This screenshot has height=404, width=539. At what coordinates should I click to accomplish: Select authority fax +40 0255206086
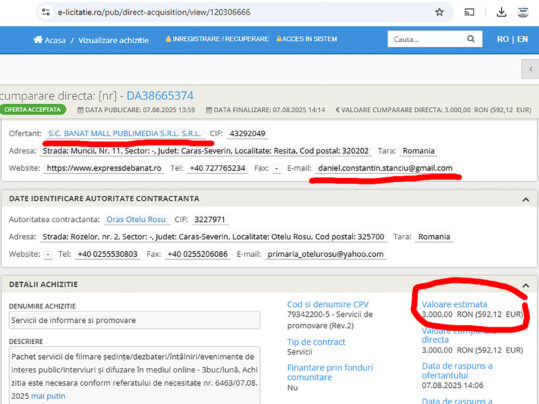pos(197,254)
